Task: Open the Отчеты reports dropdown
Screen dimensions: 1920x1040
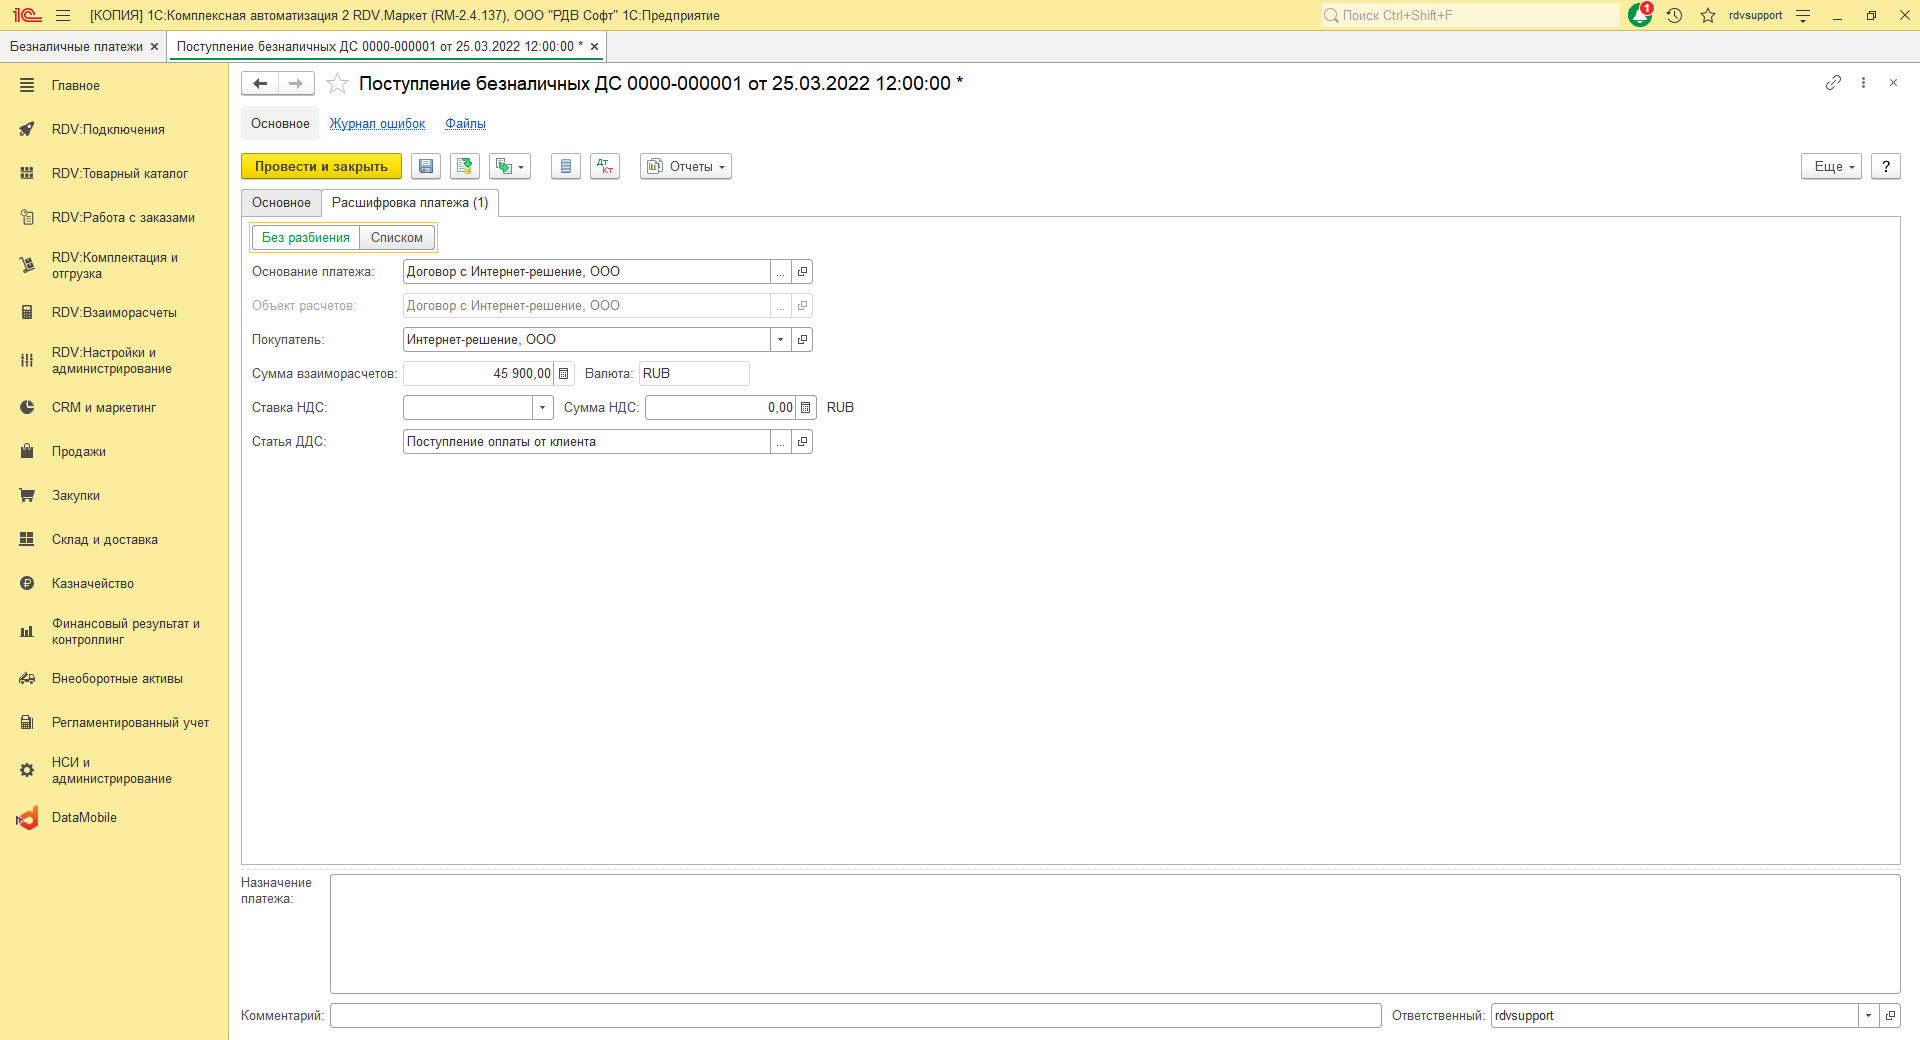Action: 686,166
